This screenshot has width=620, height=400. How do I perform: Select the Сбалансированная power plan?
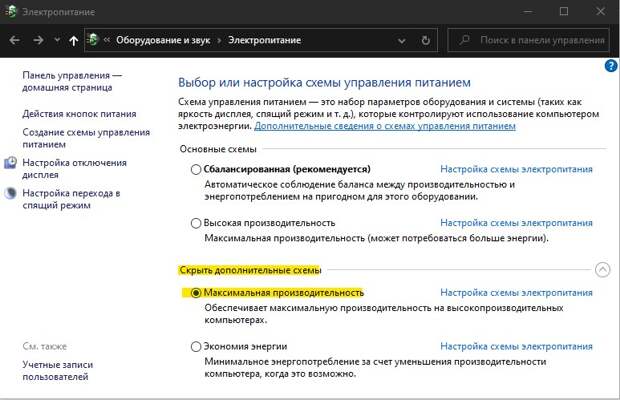[196, 170]
